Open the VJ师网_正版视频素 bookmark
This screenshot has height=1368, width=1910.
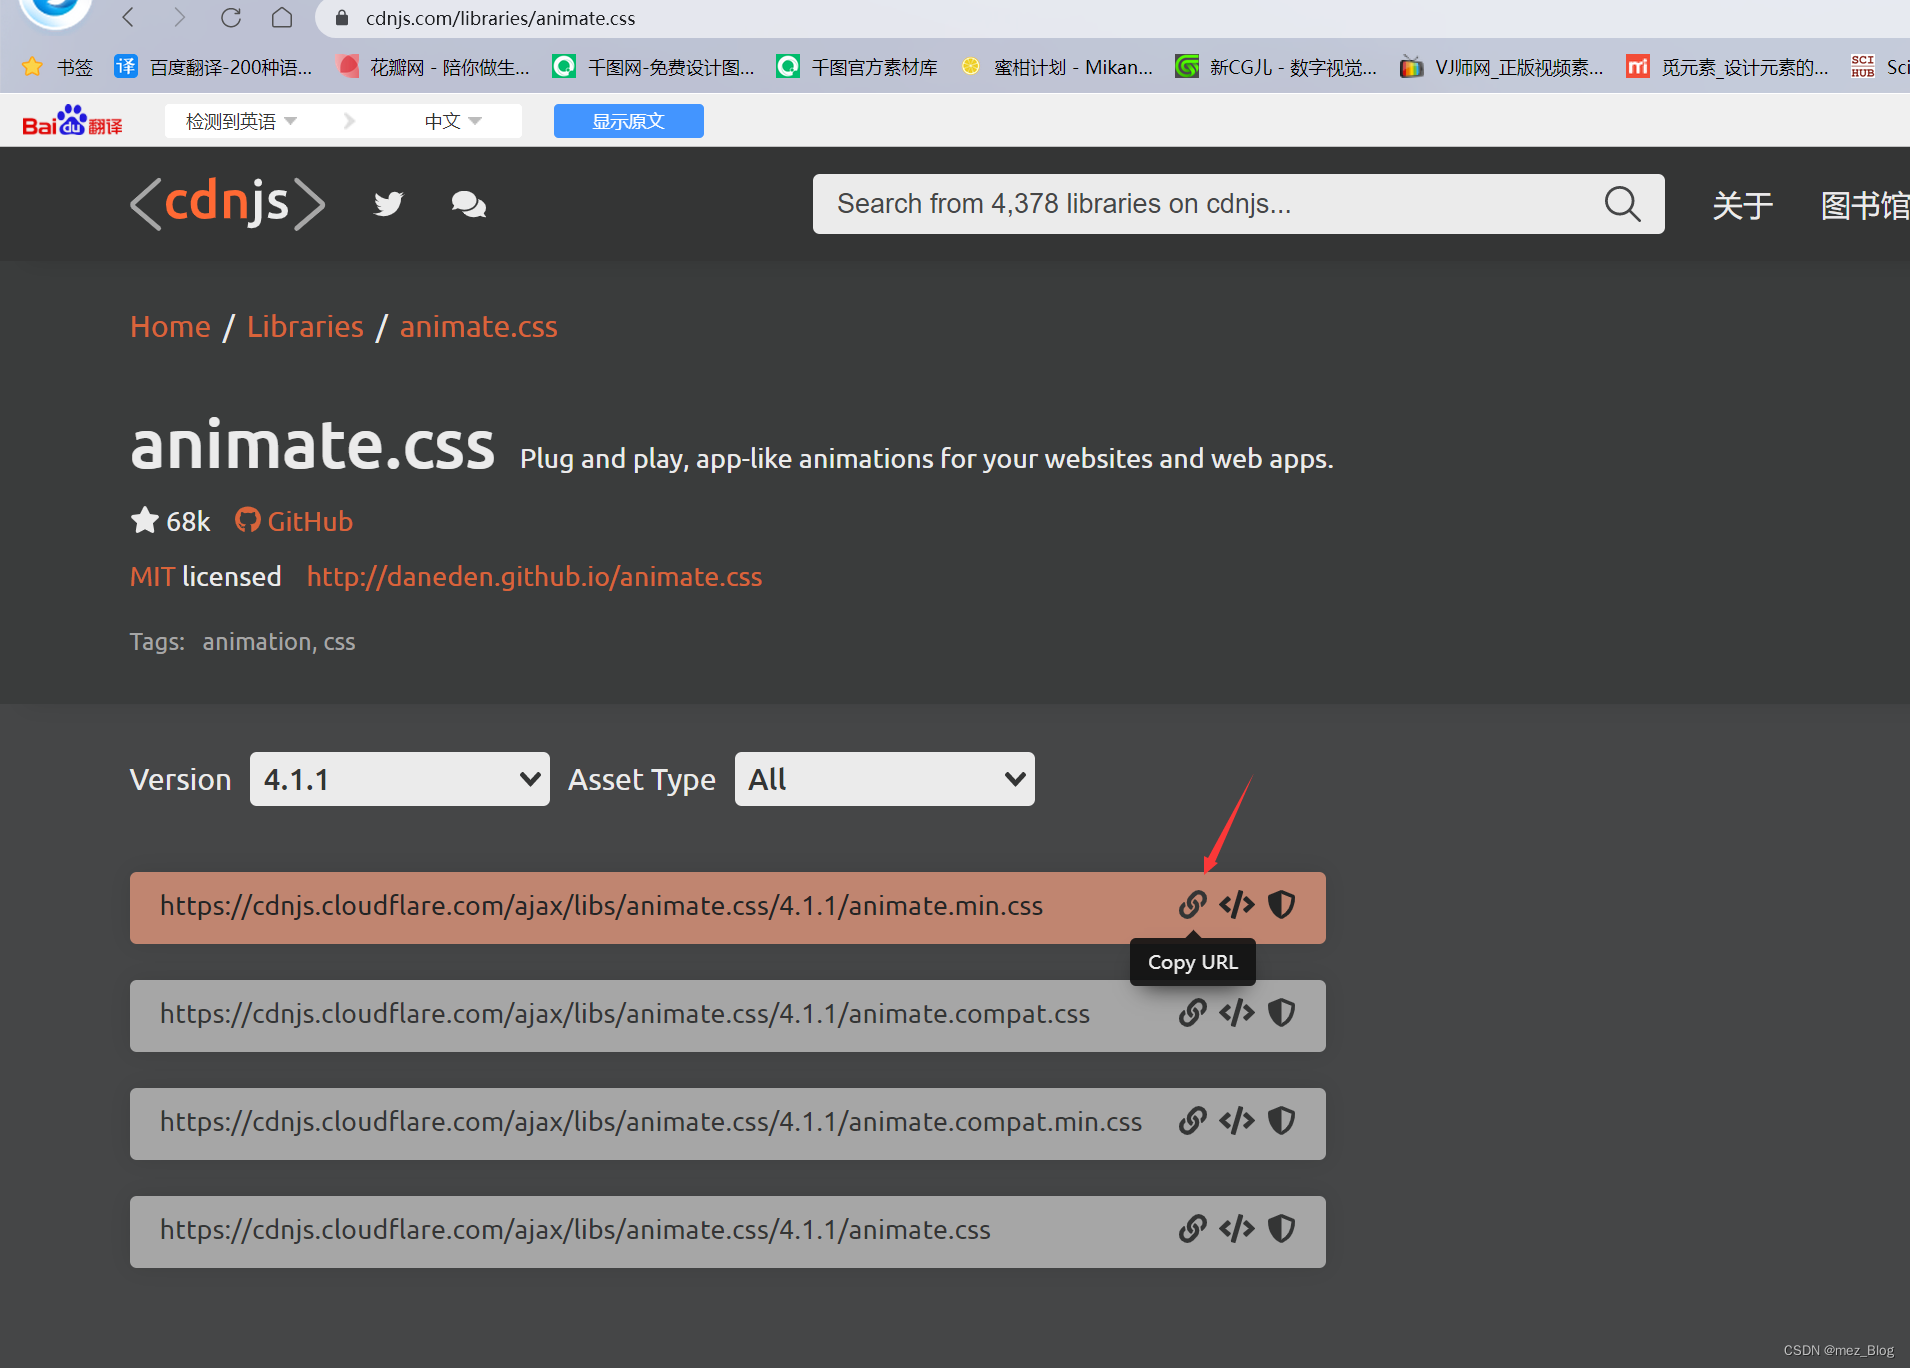(1502, 67)
